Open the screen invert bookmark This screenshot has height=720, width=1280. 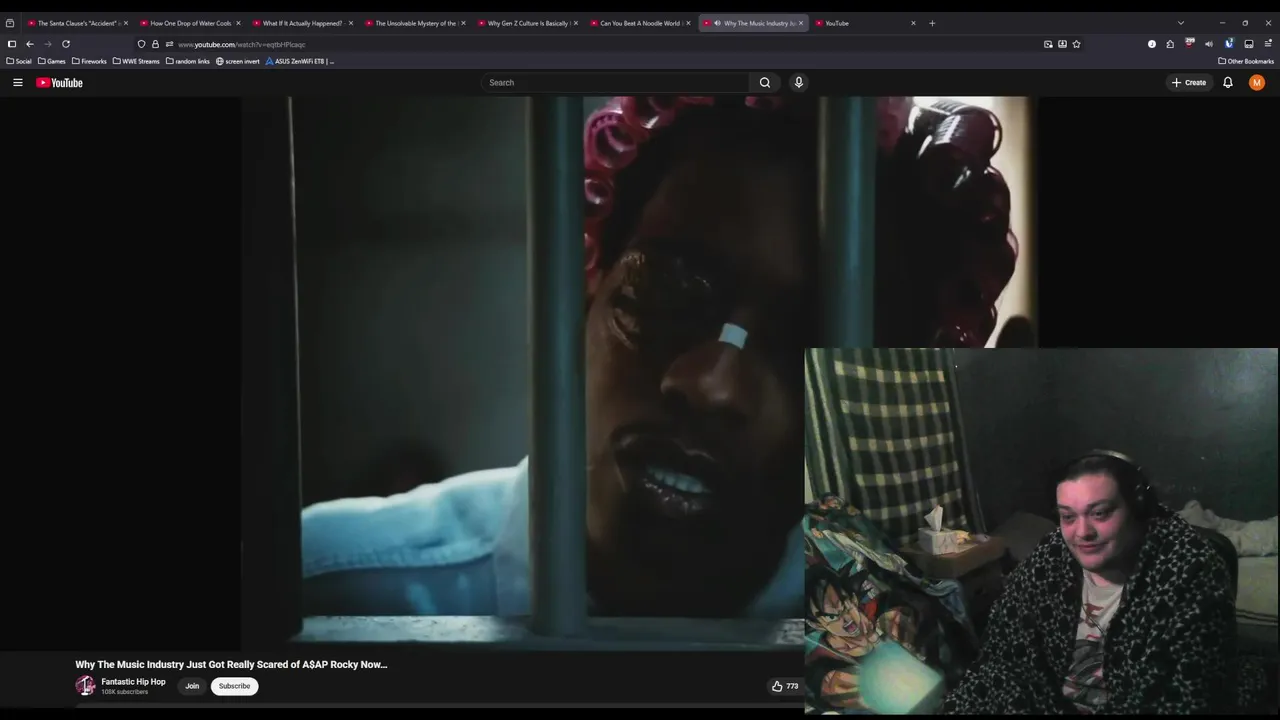tap(238, 61)
